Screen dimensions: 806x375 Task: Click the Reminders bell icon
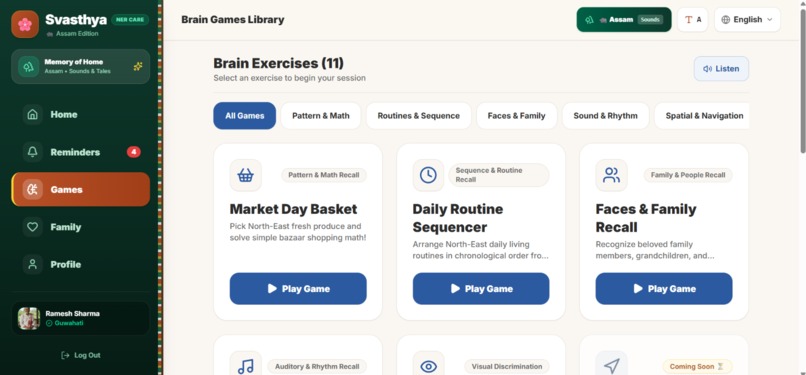(x=32, y=152)
